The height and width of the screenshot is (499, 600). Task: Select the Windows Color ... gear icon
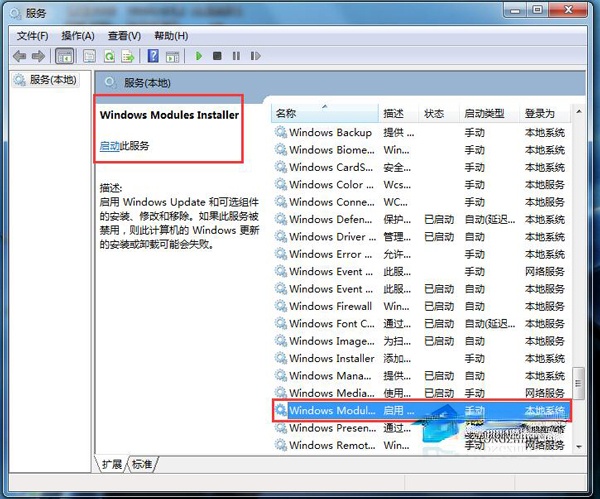(280, 184)
